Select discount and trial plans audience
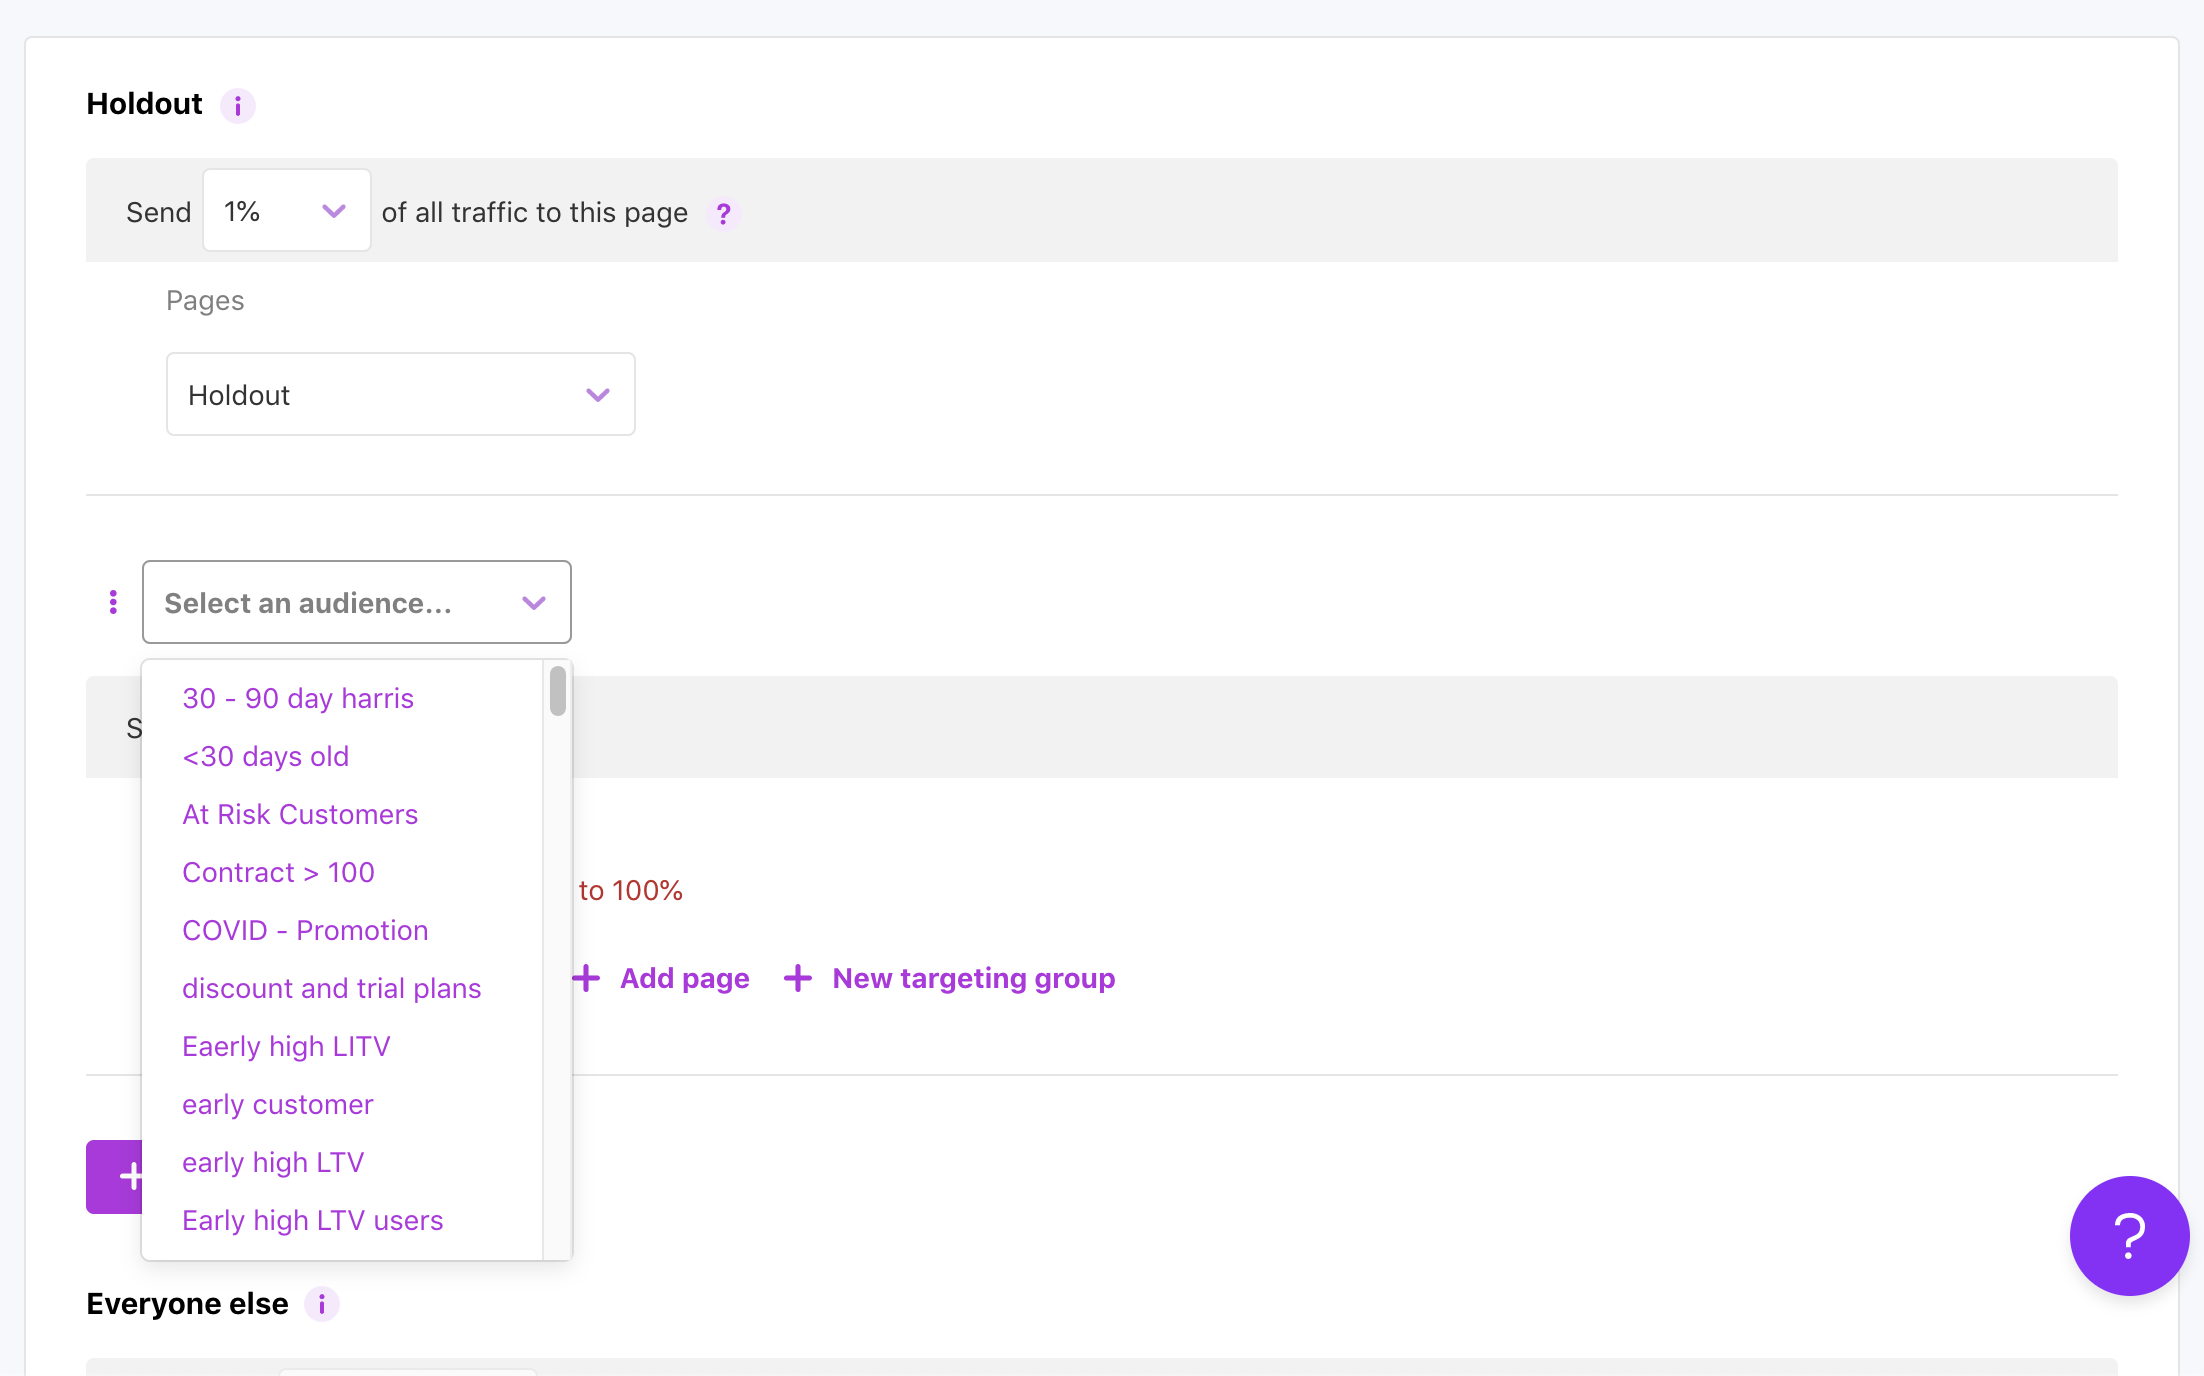 tap(331, 988)
